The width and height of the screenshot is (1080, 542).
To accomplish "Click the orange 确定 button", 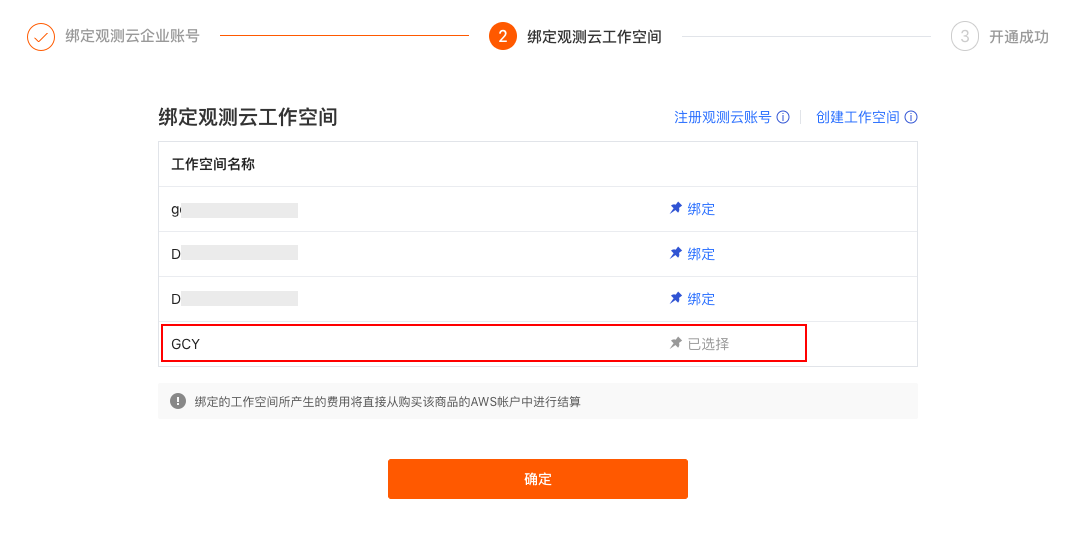I will tap(538, 479).
